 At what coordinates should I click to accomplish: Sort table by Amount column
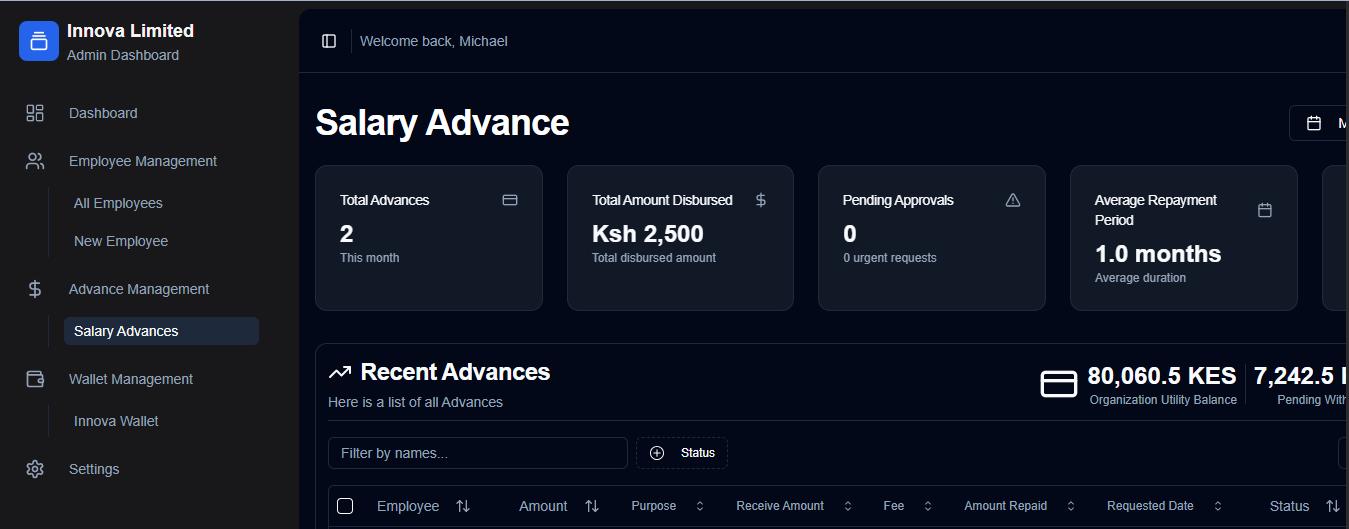pos(559,506)
